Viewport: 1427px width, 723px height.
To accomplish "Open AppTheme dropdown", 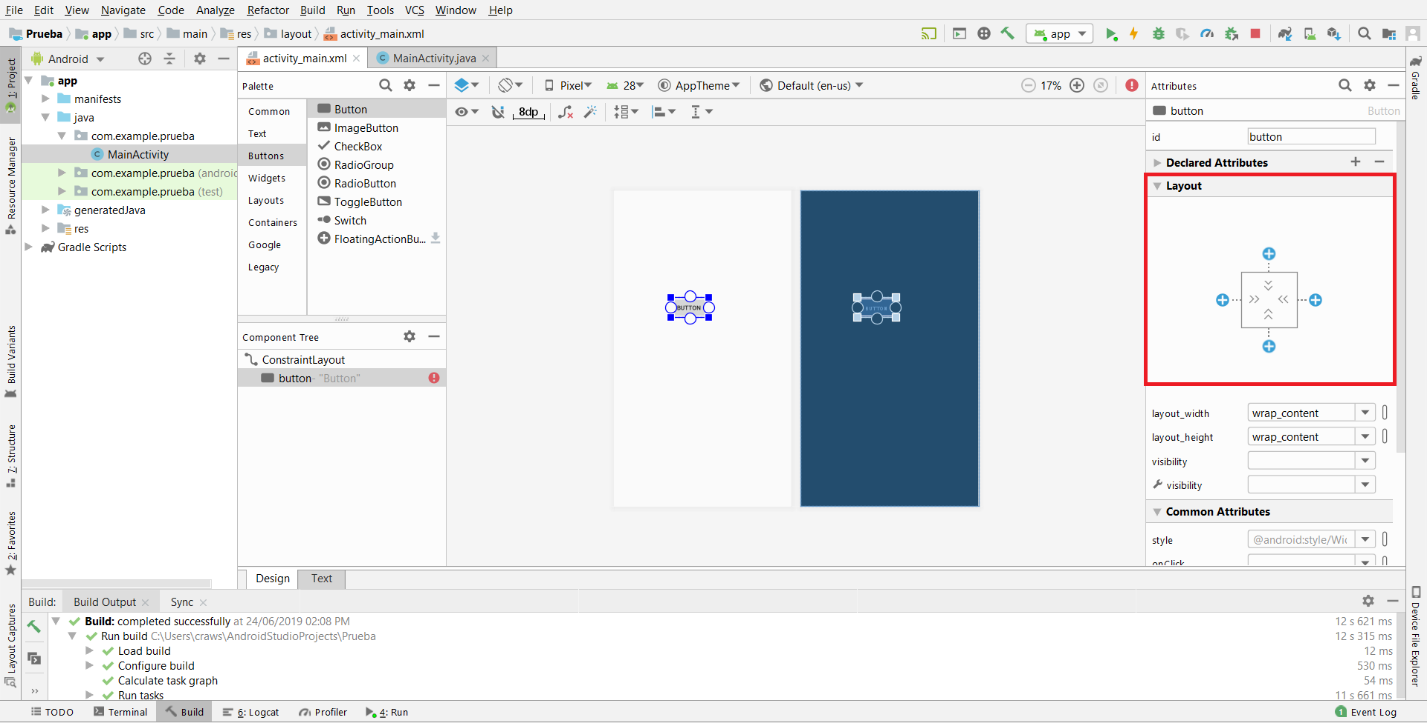I will [700, 85].
